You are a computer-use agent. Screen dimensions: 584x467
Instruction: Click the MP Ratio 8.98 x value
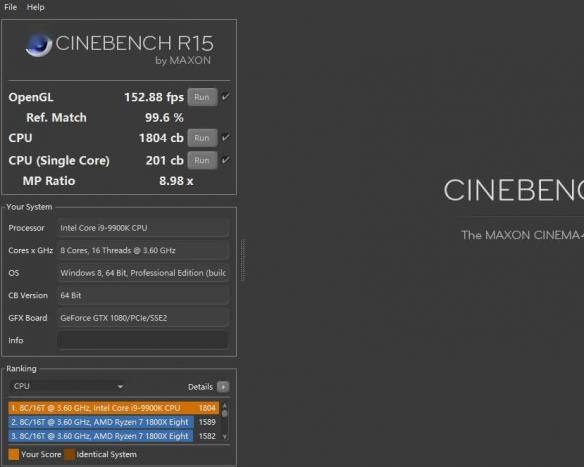point(176,181)
